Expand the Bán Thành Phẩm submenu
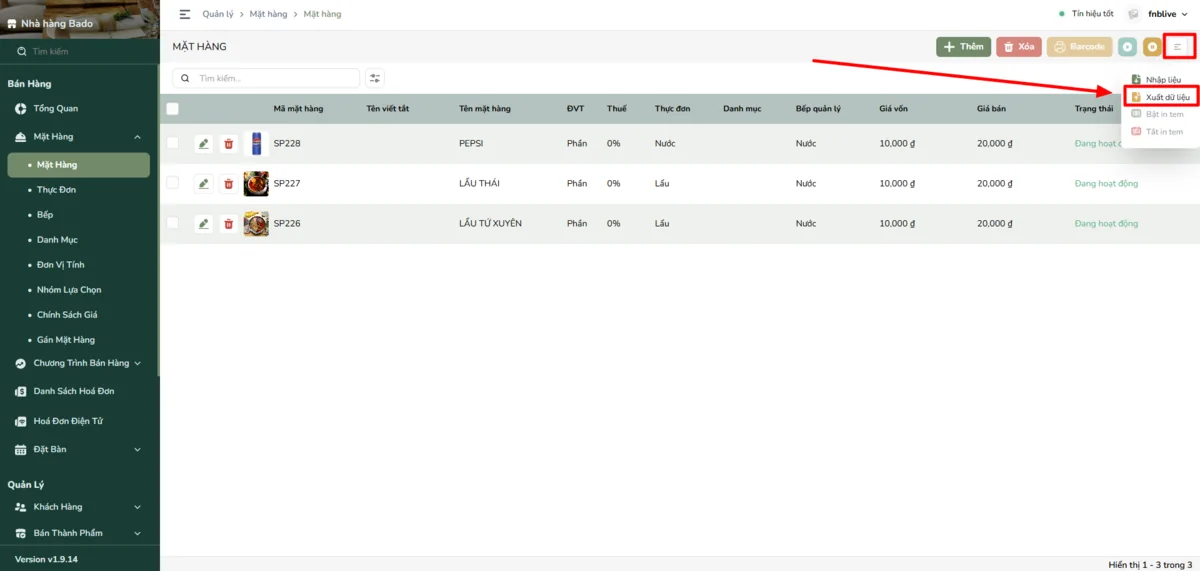This screenshot has width=1200, height=571. pyautogui.click(x=137, y=533)
